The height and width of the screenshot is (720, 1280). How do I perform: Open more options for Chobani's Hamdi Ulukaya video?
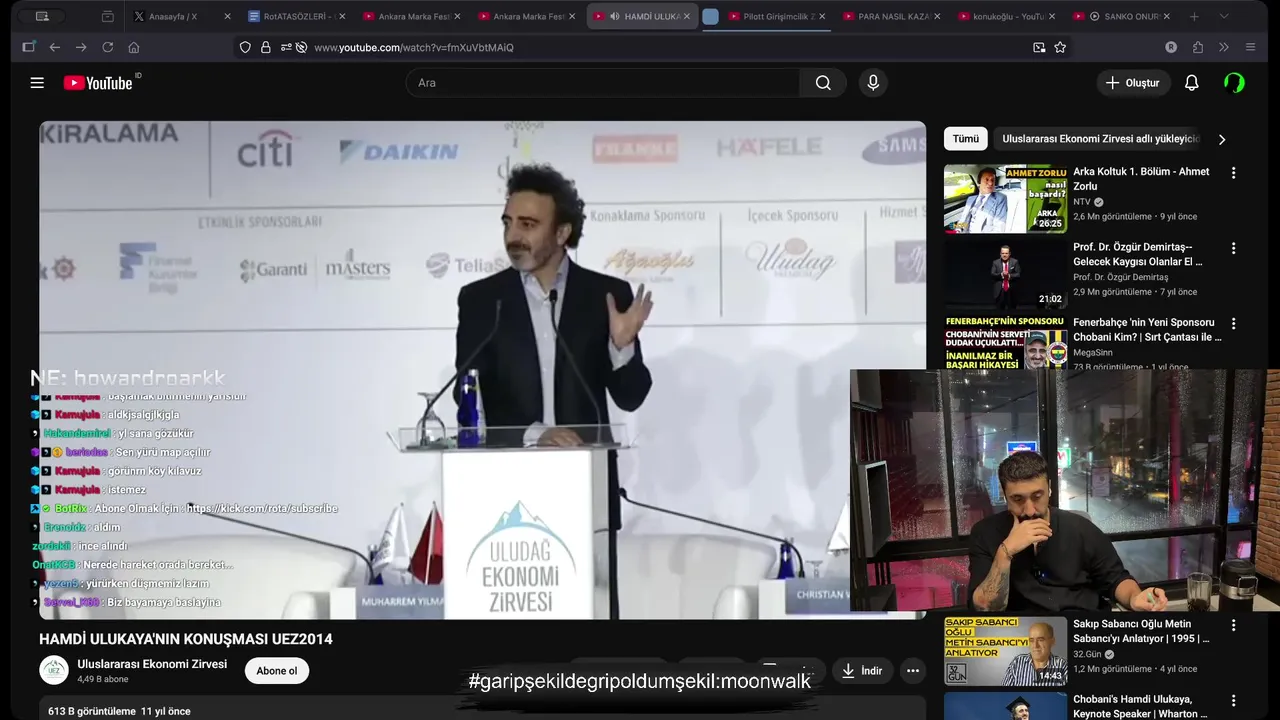[1233, 701]
